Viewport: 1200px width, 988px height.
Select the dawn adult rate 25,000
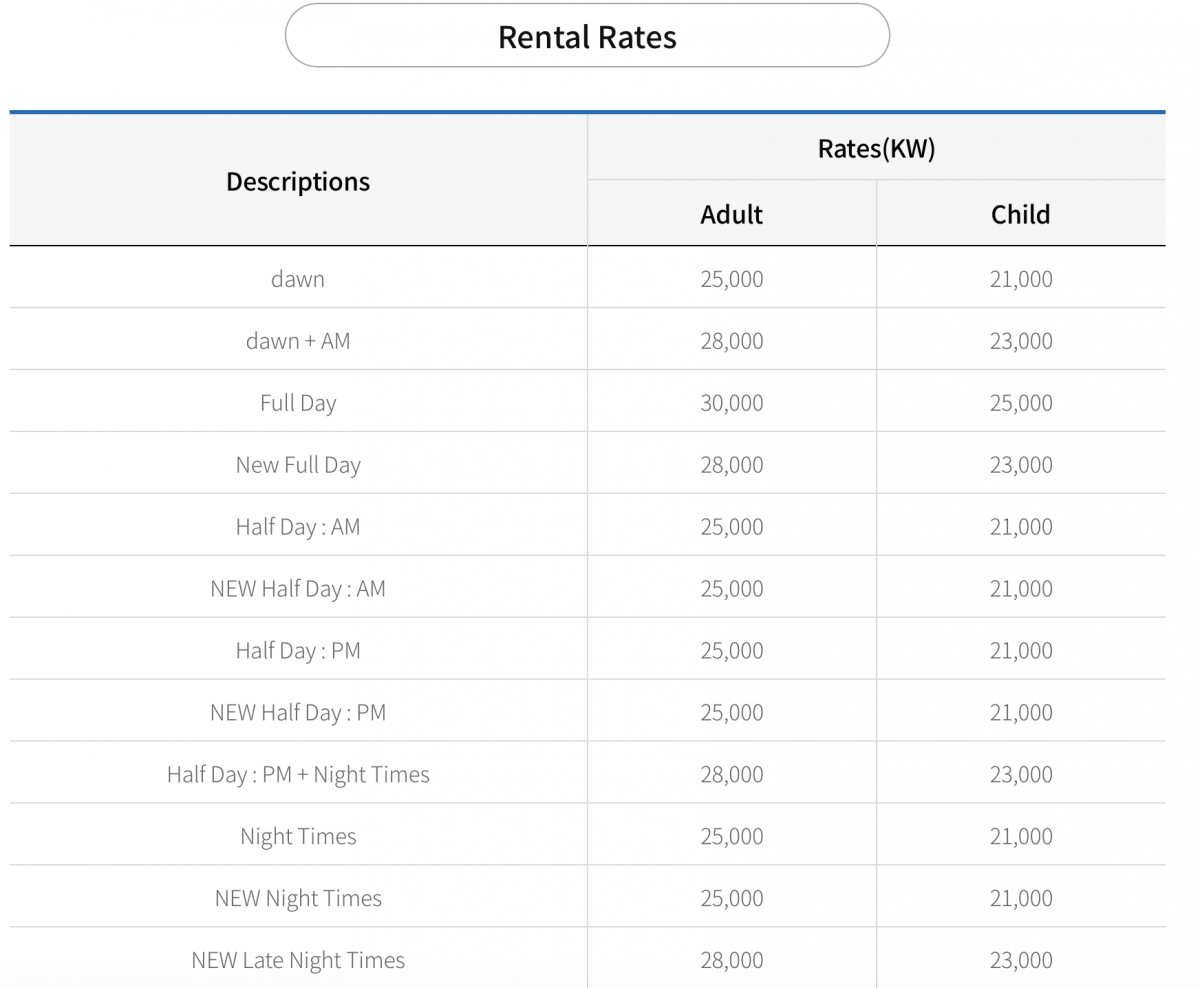[732, 279]
